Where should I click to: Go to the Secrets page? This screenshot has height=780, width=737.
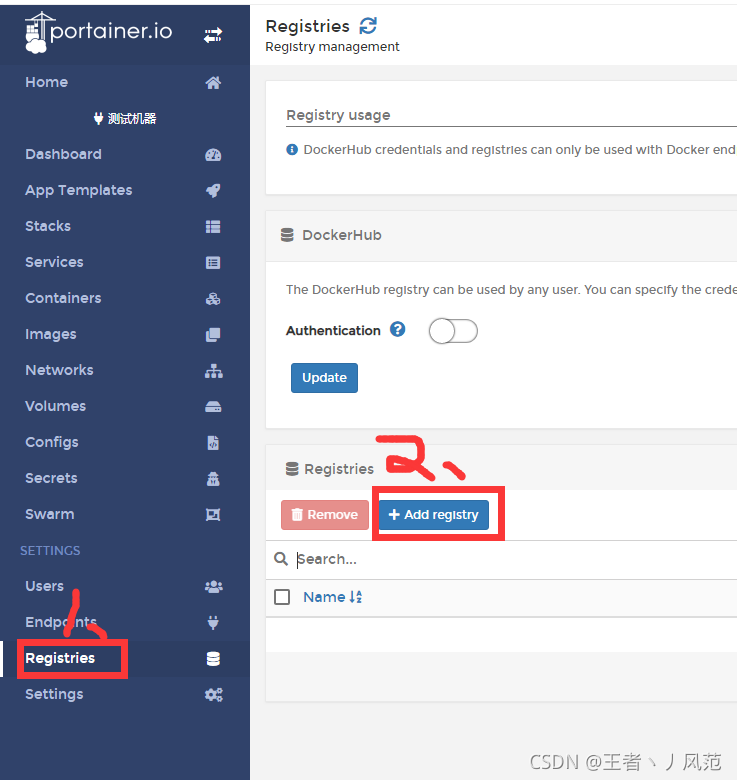(51, 478)
